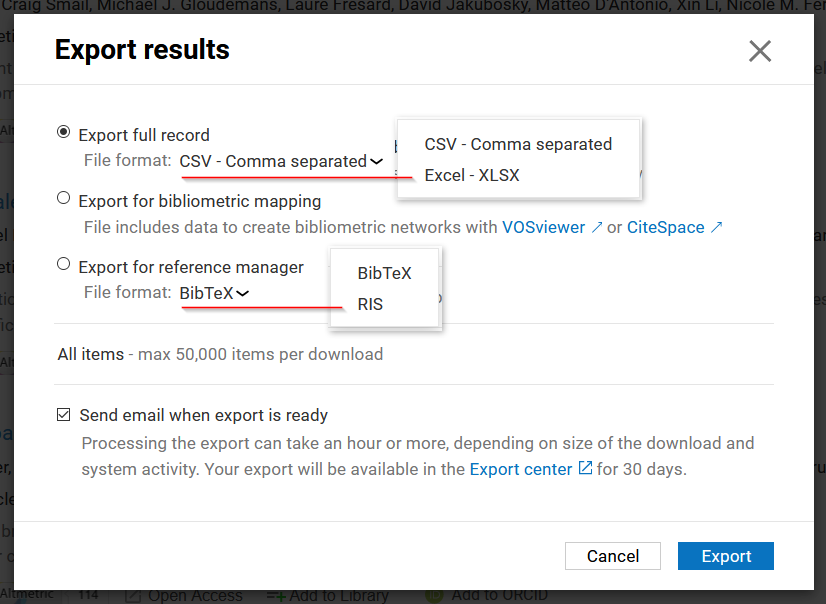The height and width of the screenshot is (604, 826).
Task: Go to the Export center link
Action: click(x=521, y=469)
